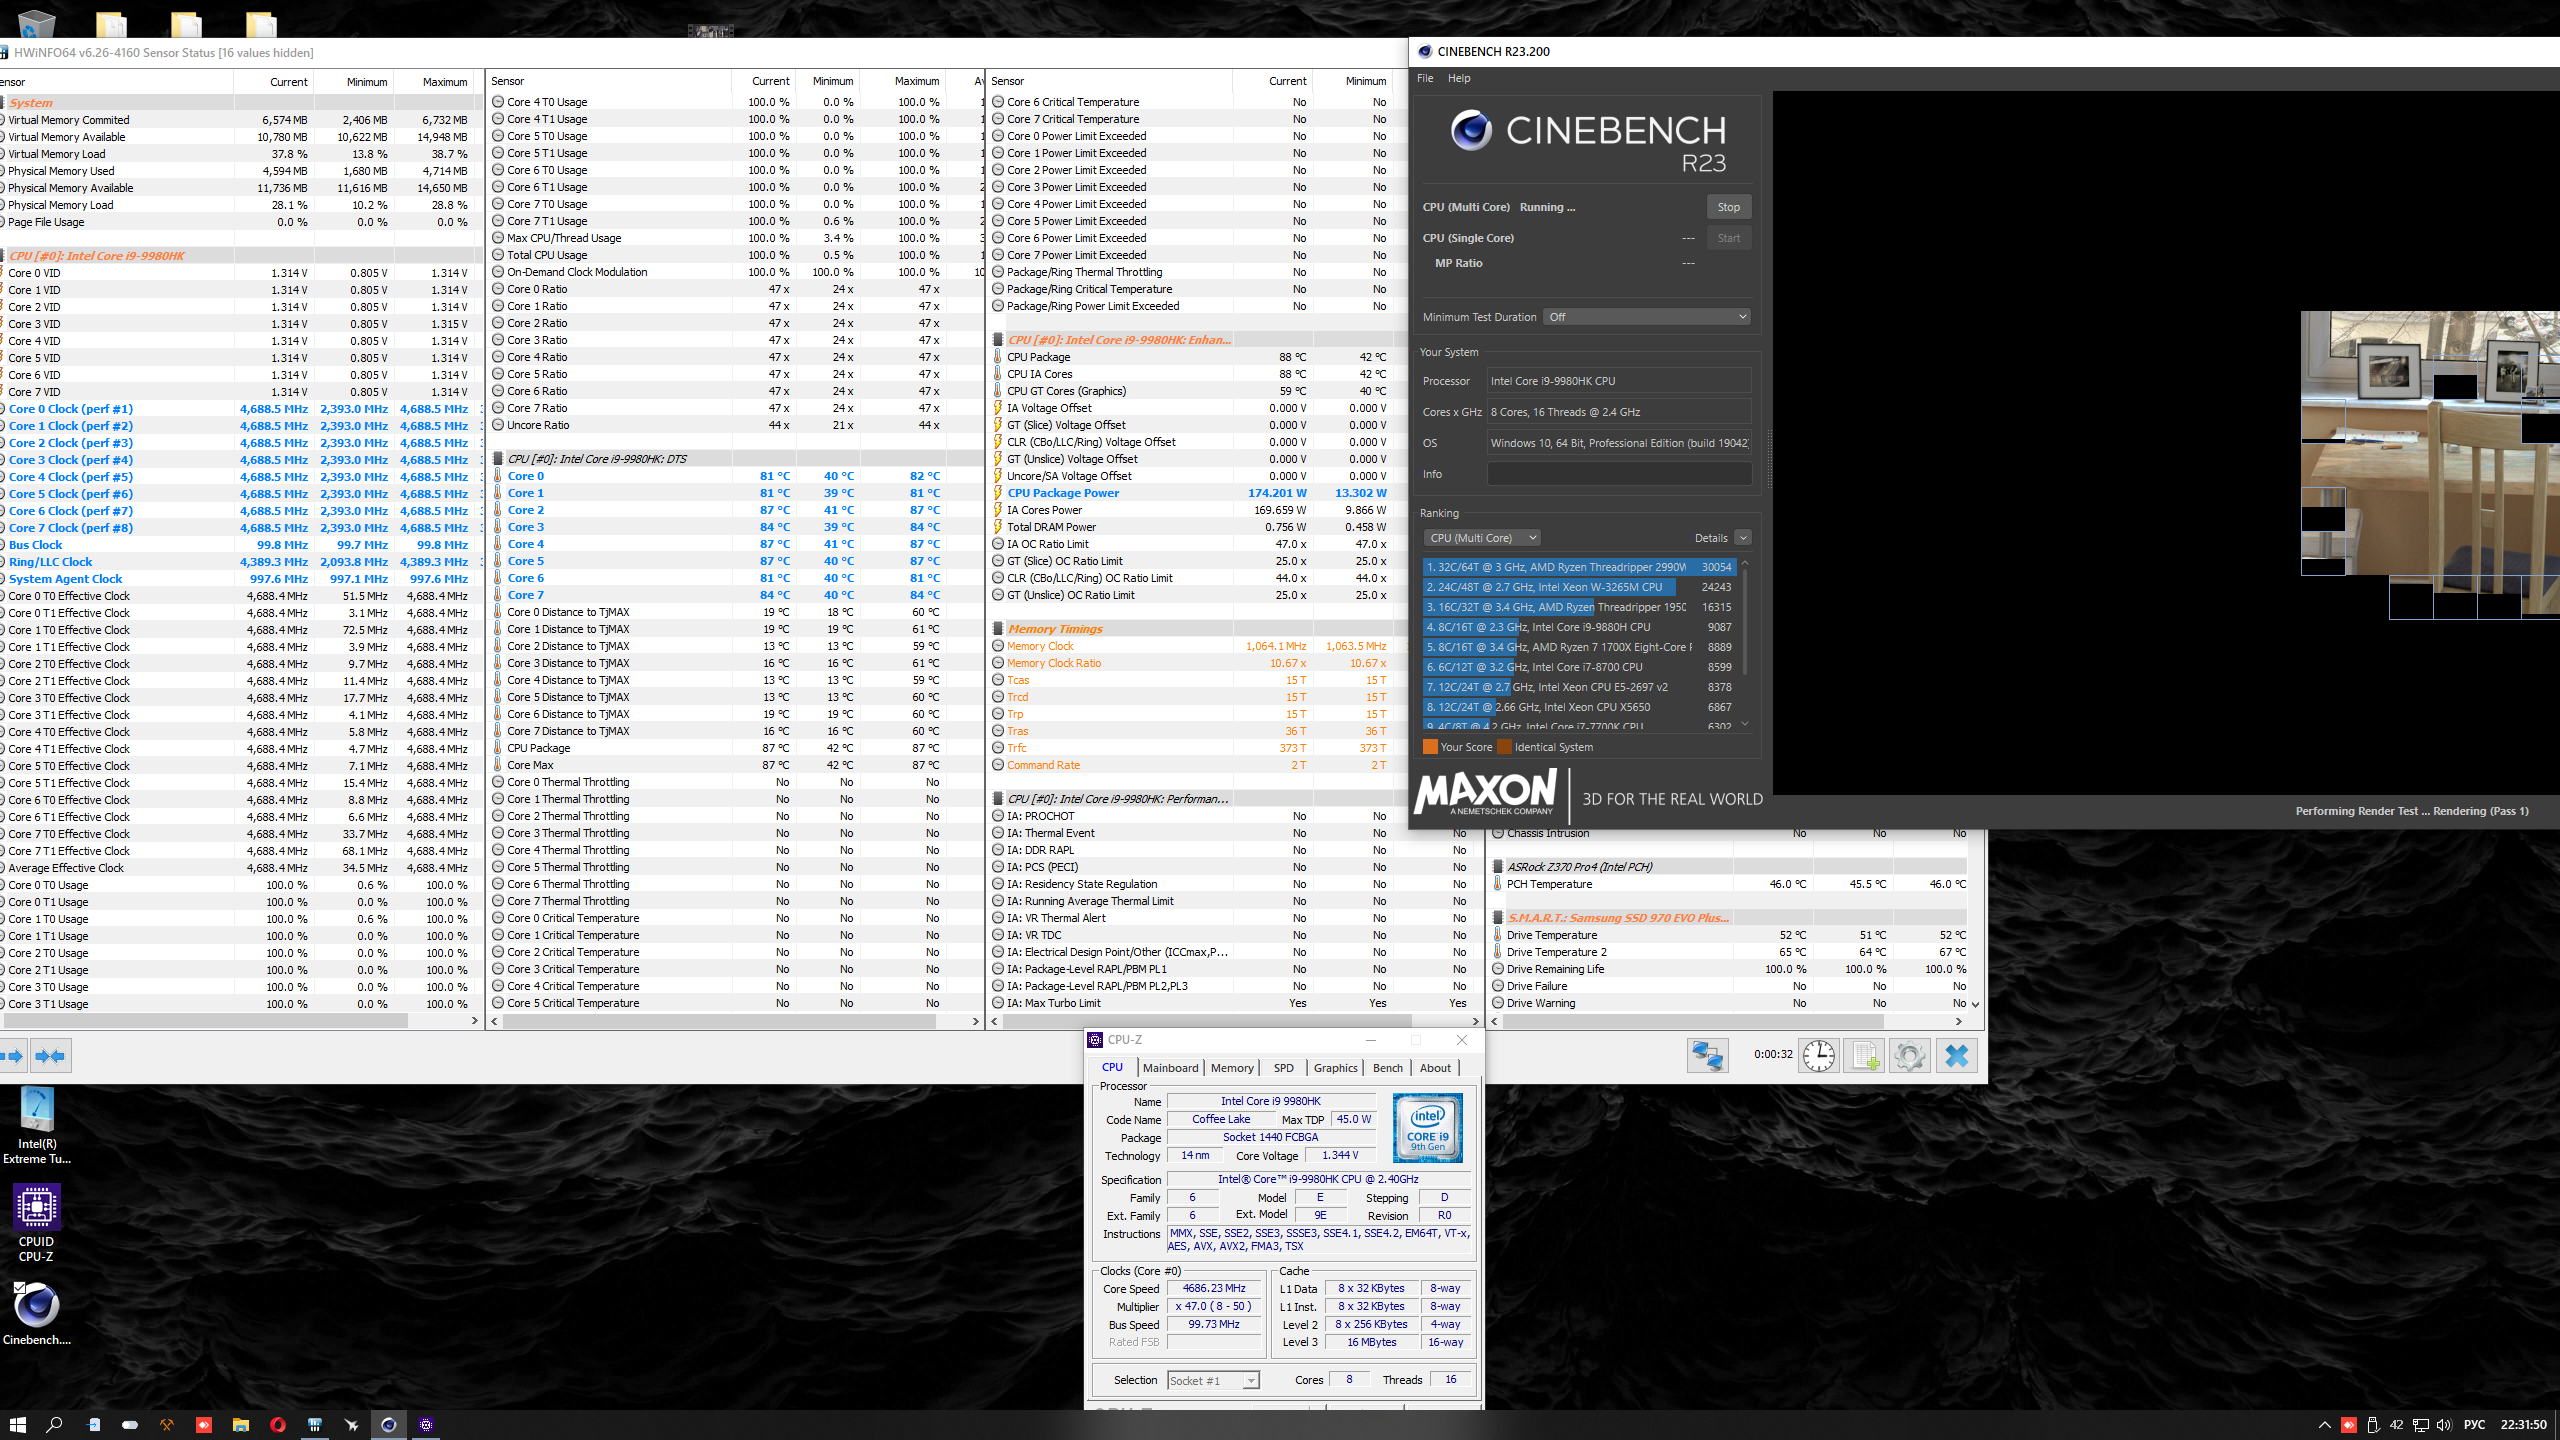Click the clock reset-timer icon in HWiNFO
The height and width of the screenshot is (1440, 2560).
click(x=1818, y=1056)
